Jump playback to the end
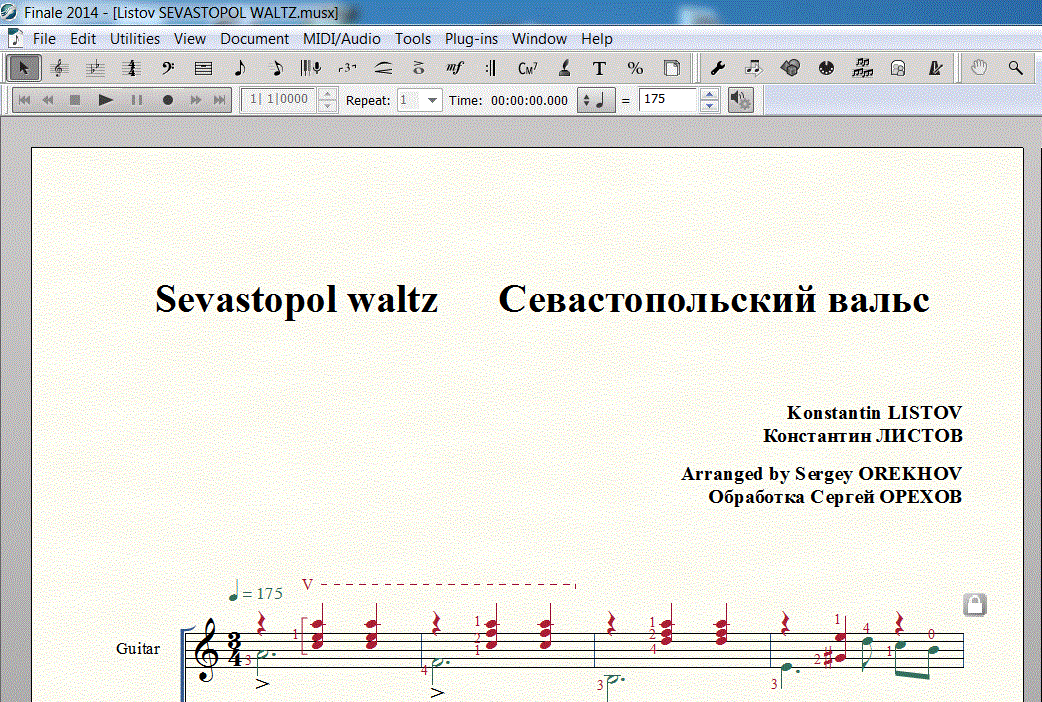The width and height of the screenshot is (1042, 702). (219, 100)
